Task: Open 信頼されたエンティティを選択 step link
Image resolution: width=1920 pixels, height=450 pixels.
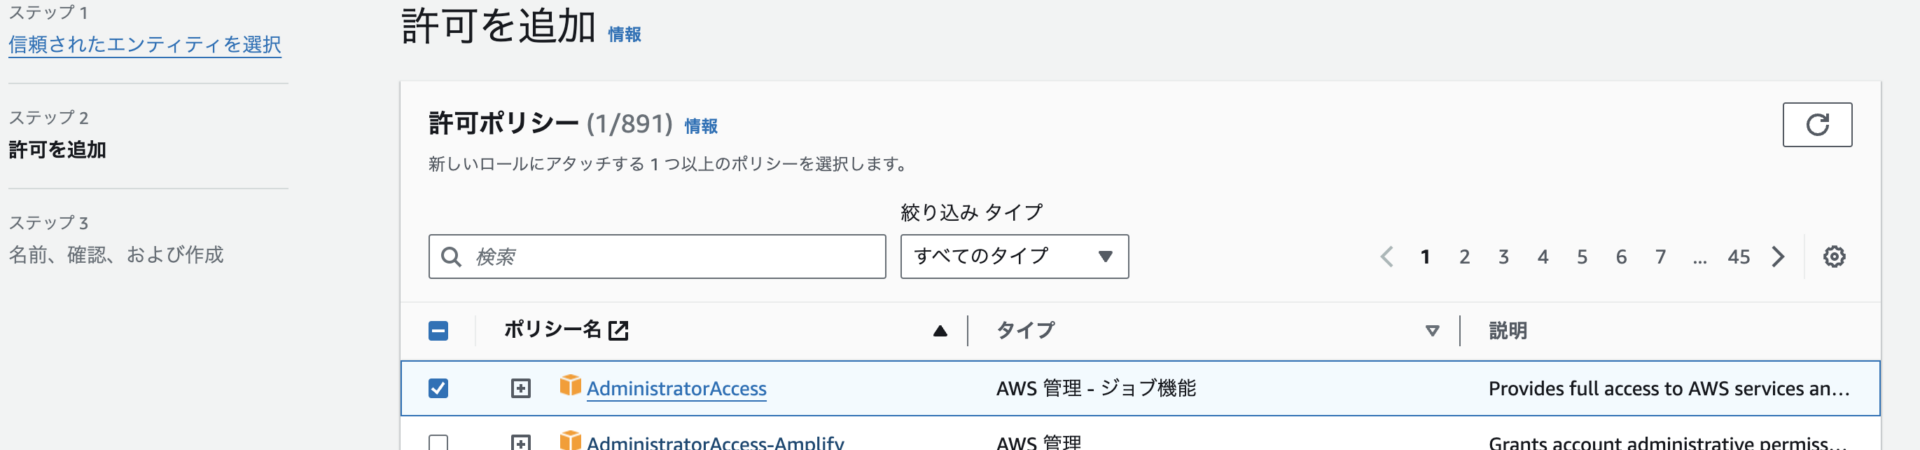Action: click(x=145, y=45)
